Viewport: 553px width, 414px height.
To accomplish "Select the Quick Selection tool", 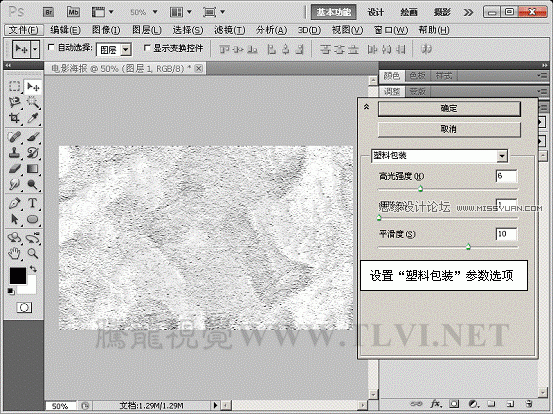I will click(33, 102).
